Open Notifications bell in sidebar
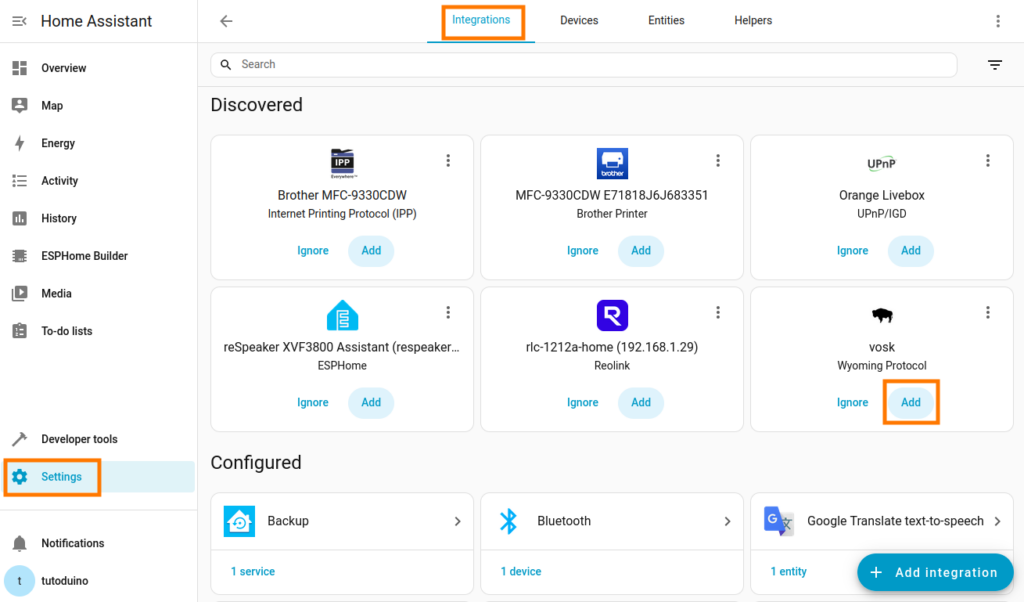This screenshot has height=602, width=1024. 19,543
